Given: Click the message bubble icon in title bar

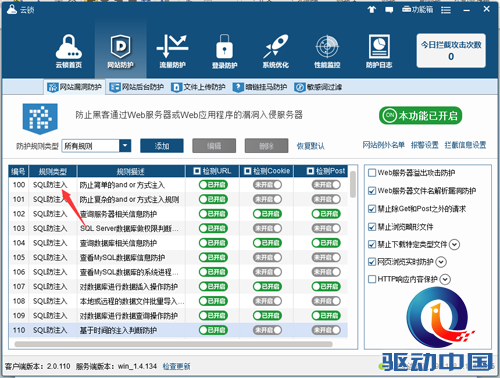Looking at the screenshot, I should click(x=389, y=10).
